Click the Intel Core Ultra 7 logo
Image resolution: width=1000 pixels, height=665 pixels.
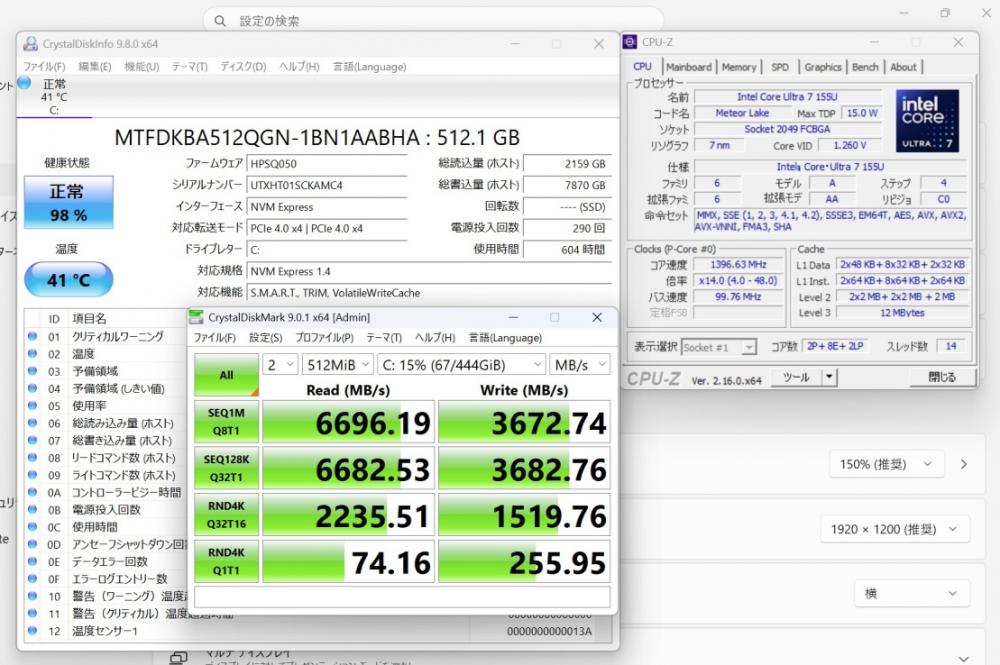pos(927,121)
